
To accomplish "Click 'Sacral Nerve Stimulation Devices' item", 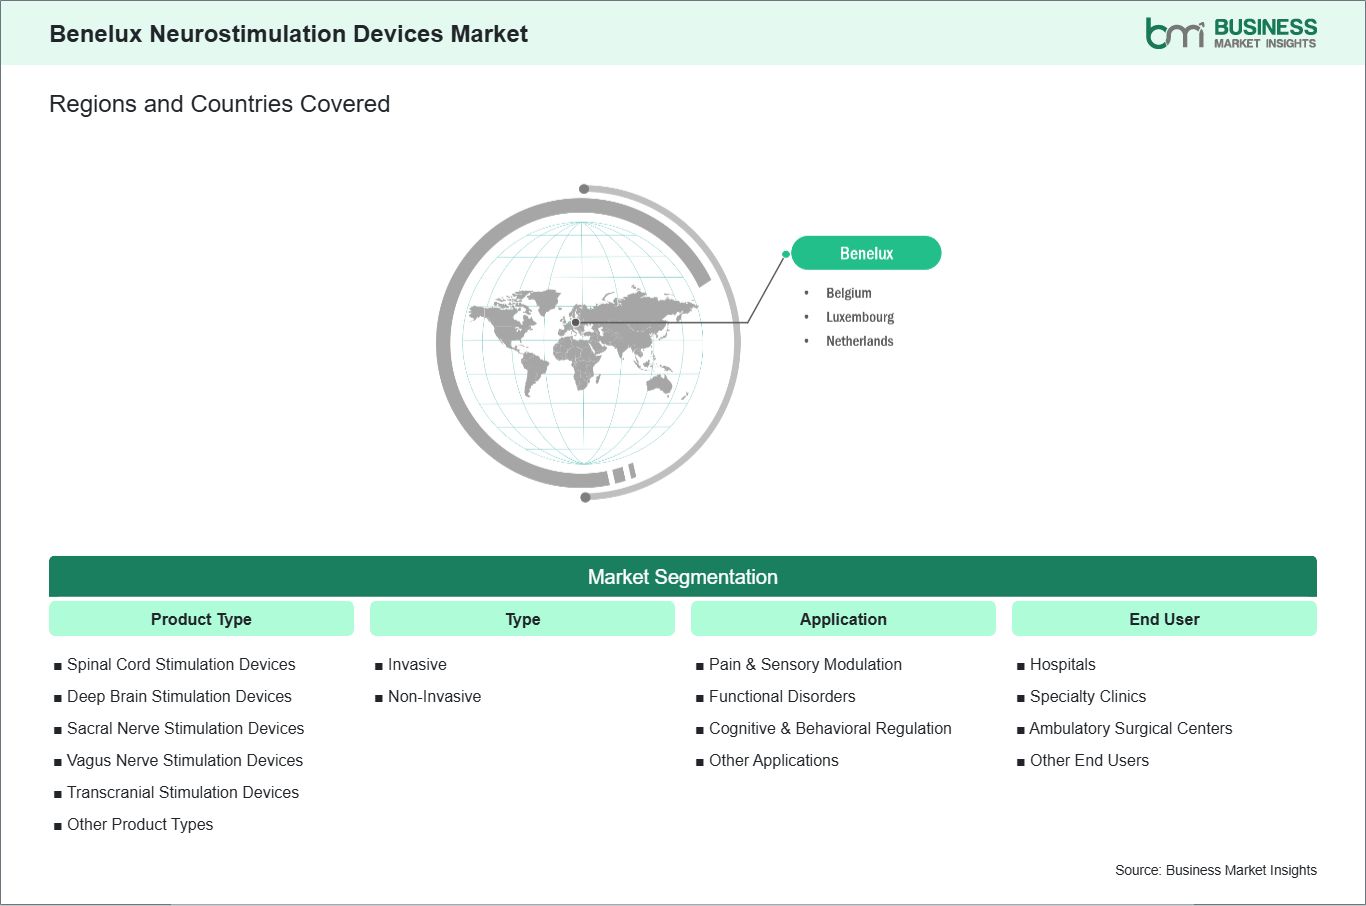I will pyautogui.click(x=185, y=728).
